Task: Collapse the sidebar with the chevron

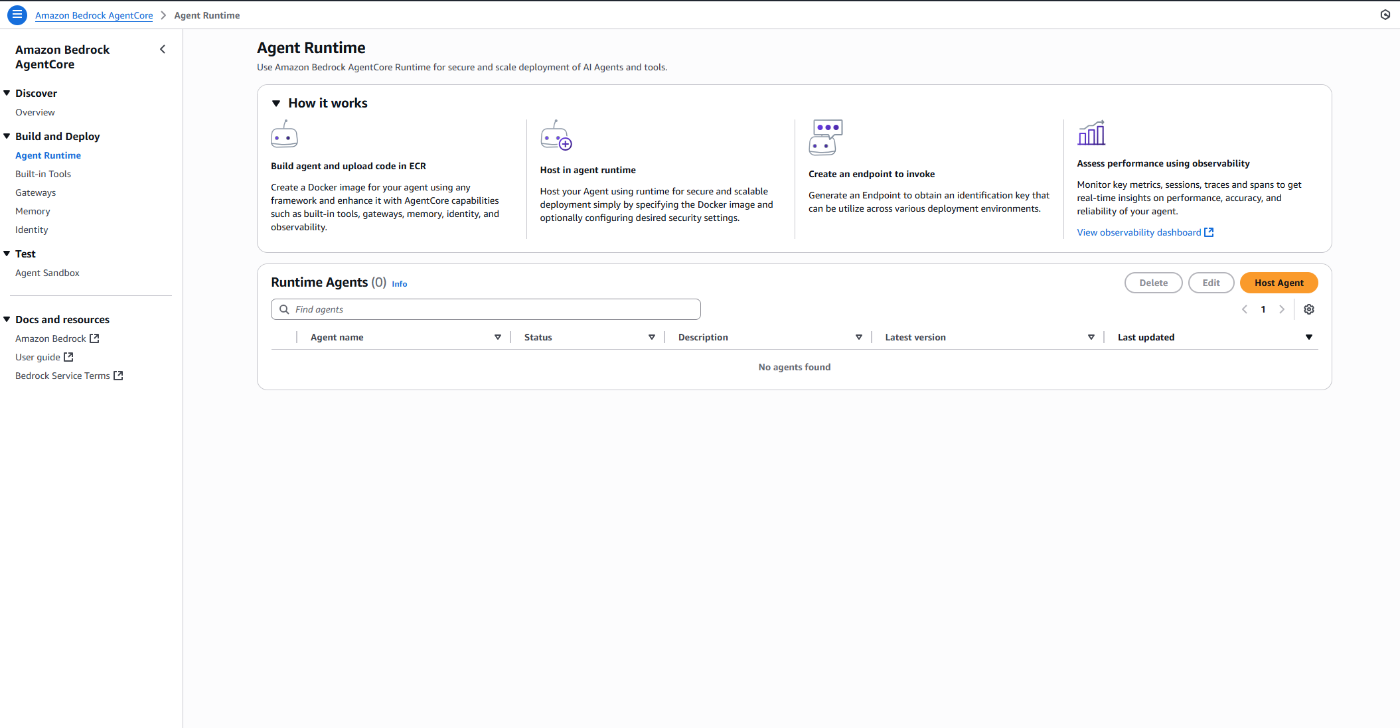Action: point(163,49)
